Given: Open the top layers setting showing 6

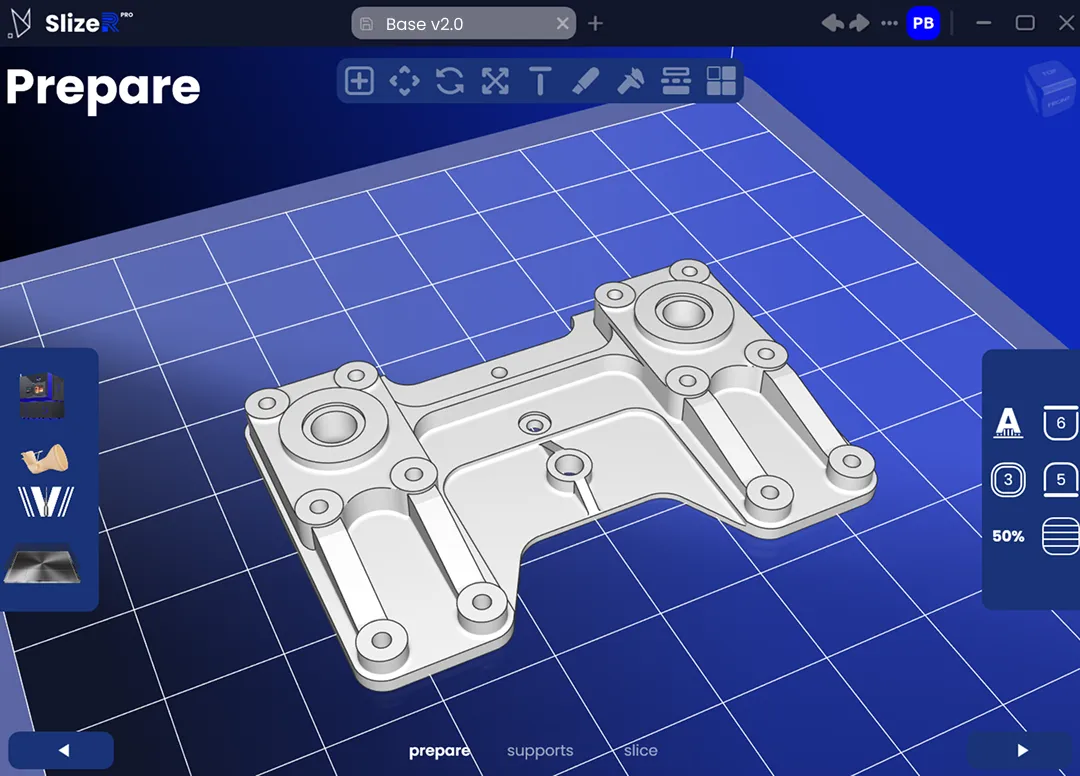Looking at the screenshot, I should [1061, 423].
